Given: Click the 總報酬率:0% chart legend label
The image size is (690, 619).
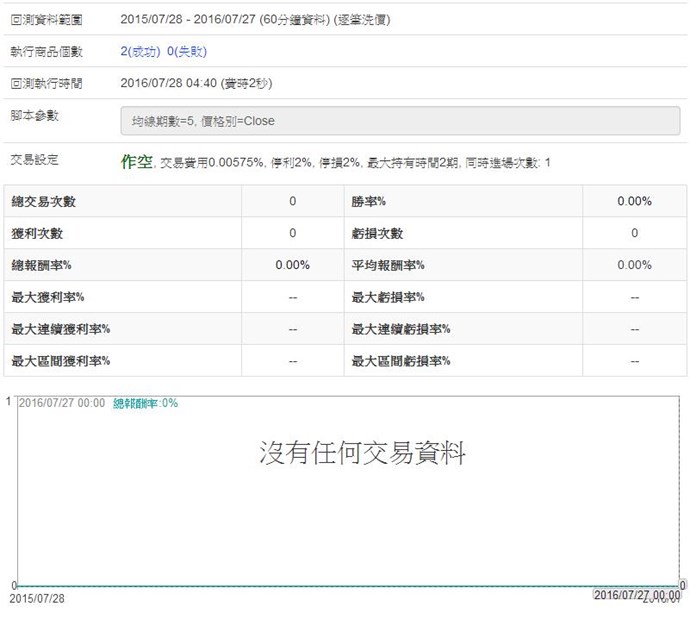Looking at the screenshot, I should point(145,403).
